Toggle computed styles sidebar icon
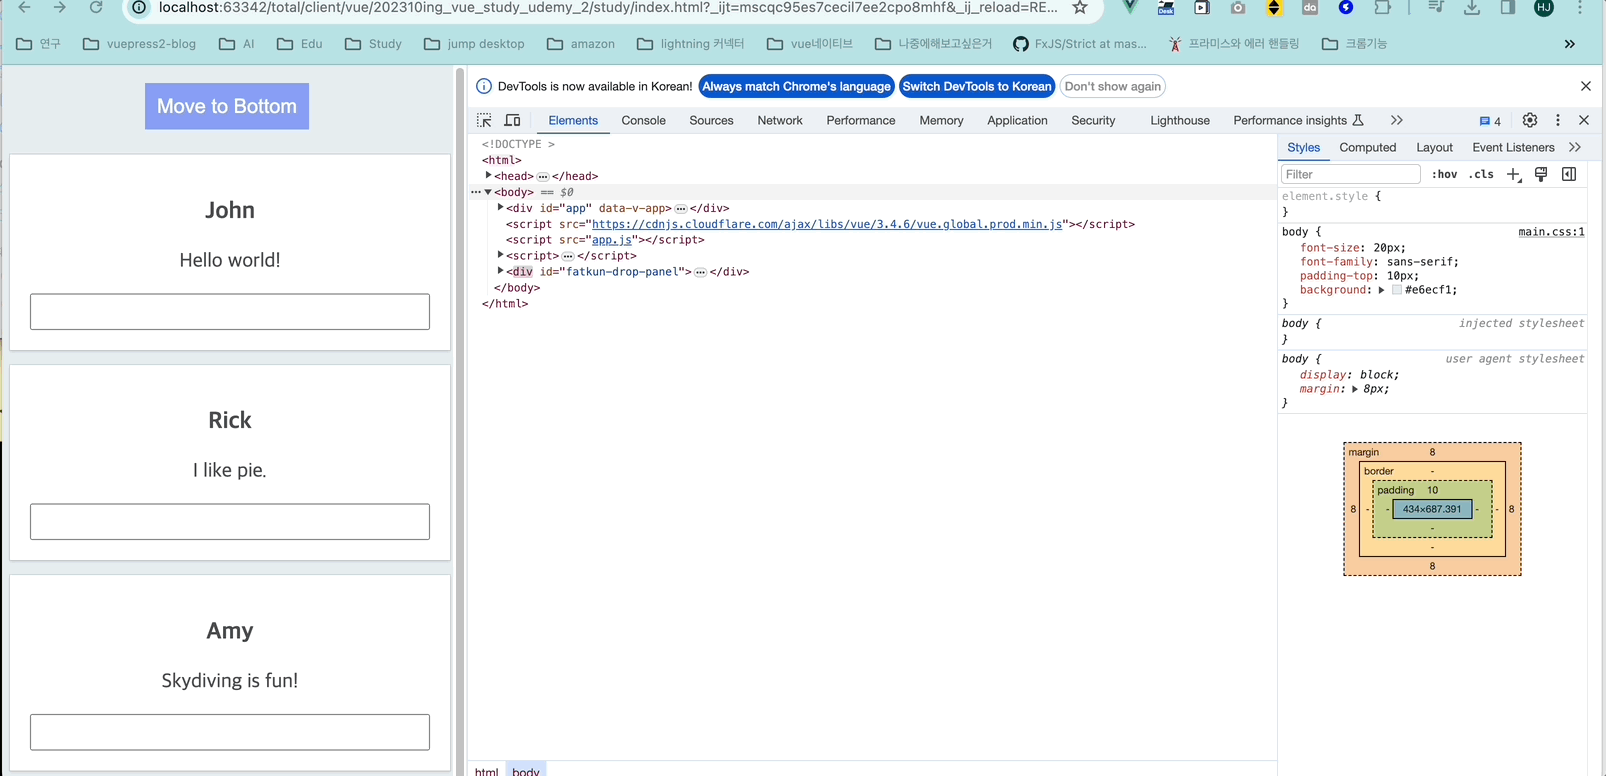Screen dimensions: 1606x776 (1569, 174)
